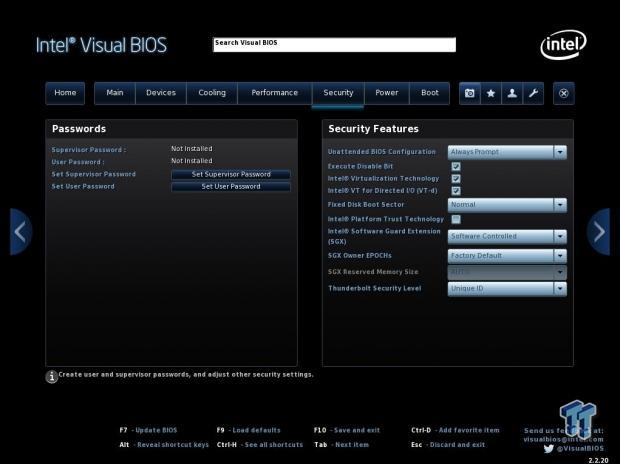620x464 pixels.
Task: Toggle Intel Virtualization Technology checkbox
Action: [456, 179]
